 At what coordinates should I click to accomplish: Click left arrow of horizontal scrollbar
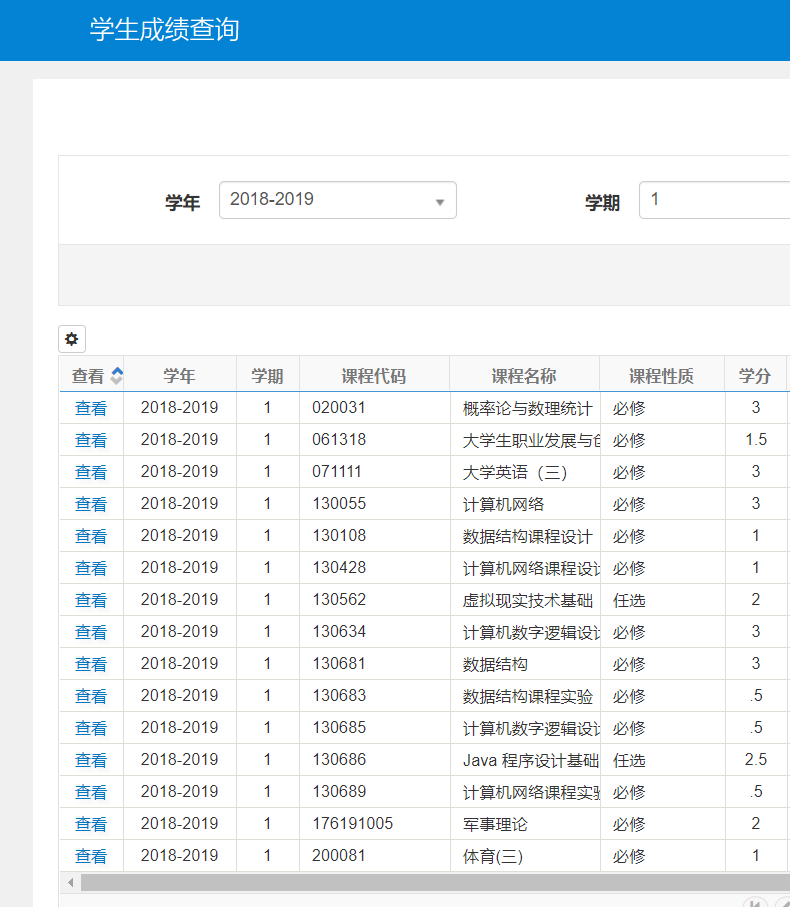(70, 883)
